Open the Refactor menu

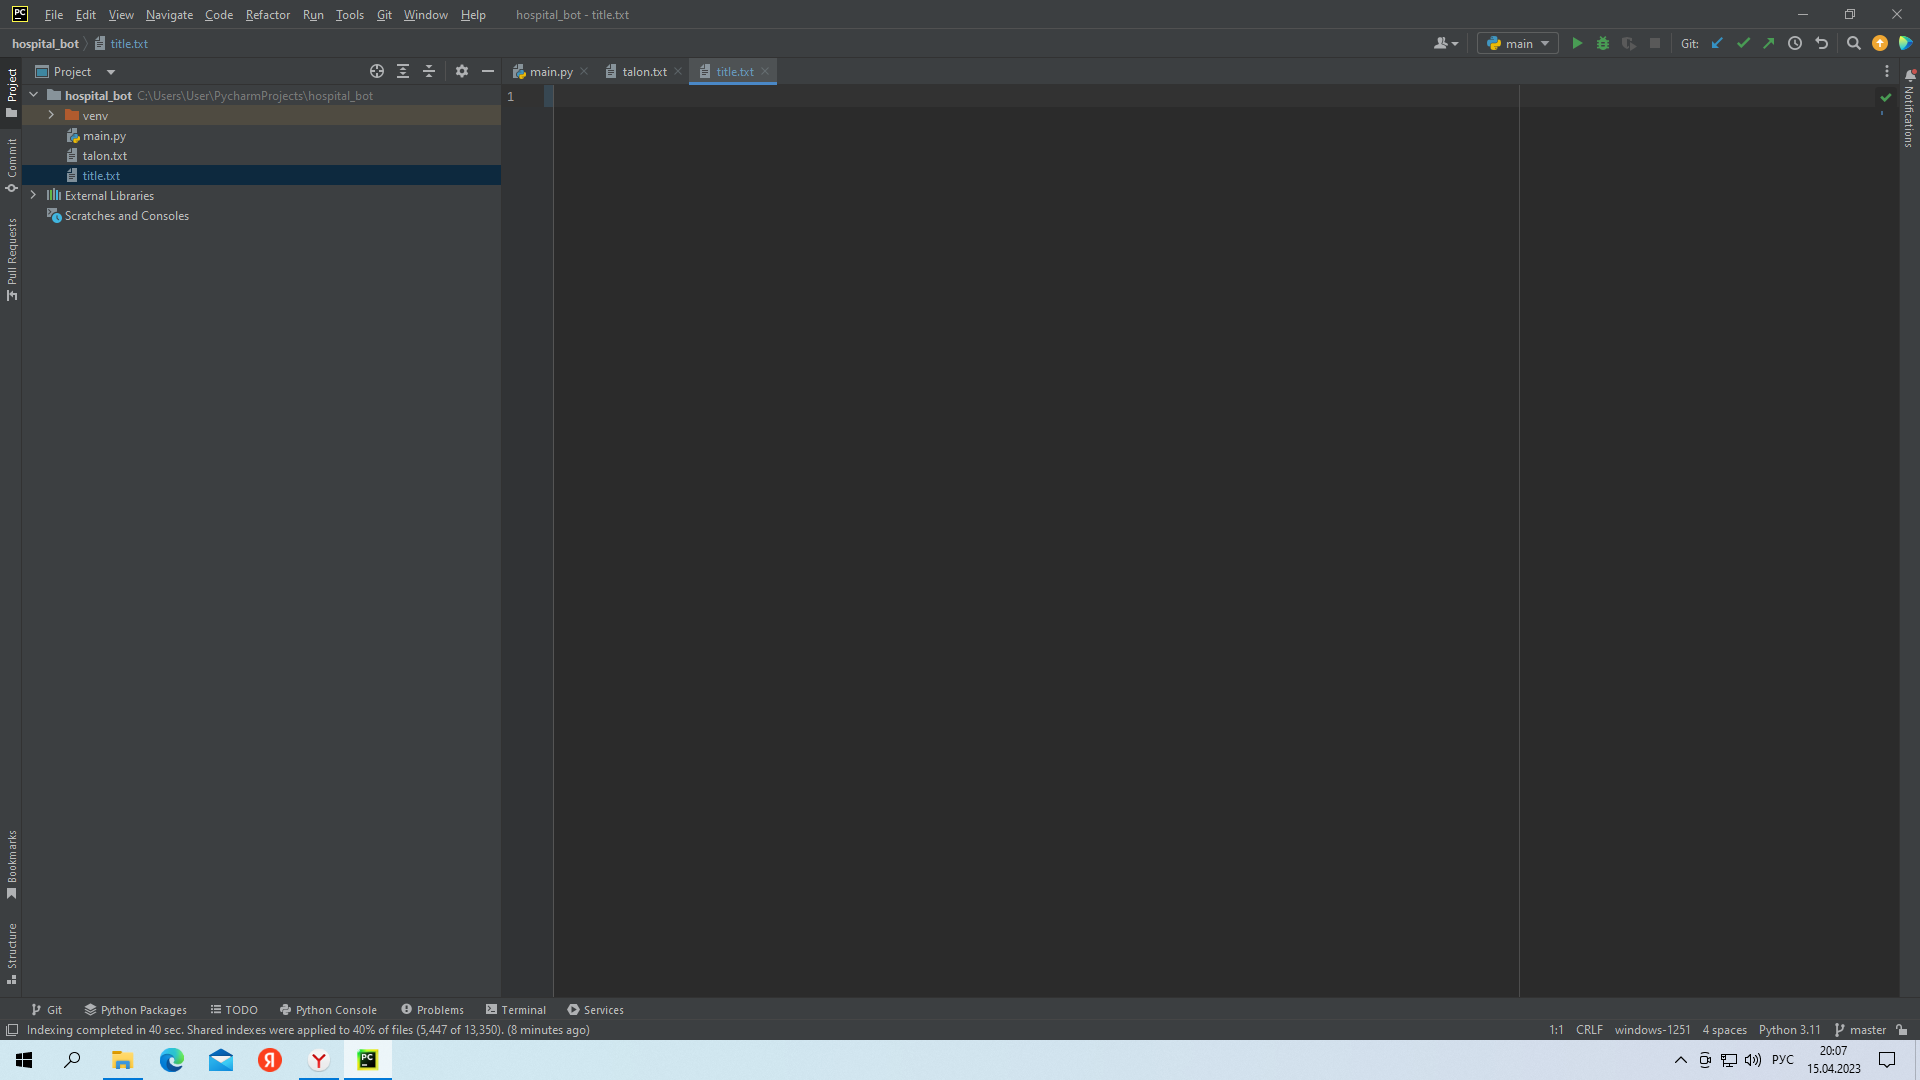(x=267, y=15)
